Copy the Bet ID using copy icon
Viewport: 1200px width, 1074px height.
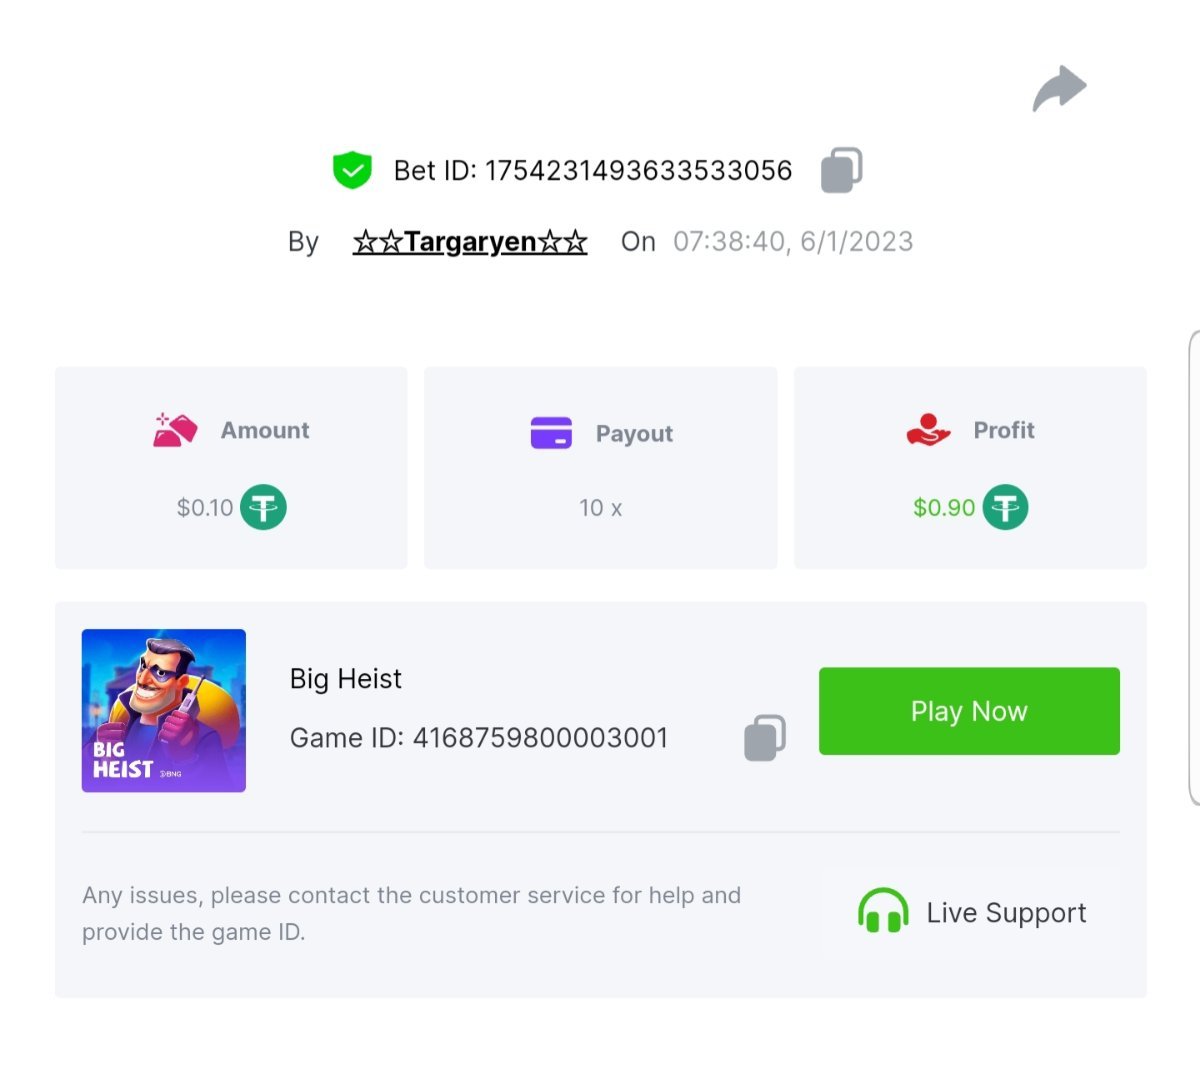point(841,170)
